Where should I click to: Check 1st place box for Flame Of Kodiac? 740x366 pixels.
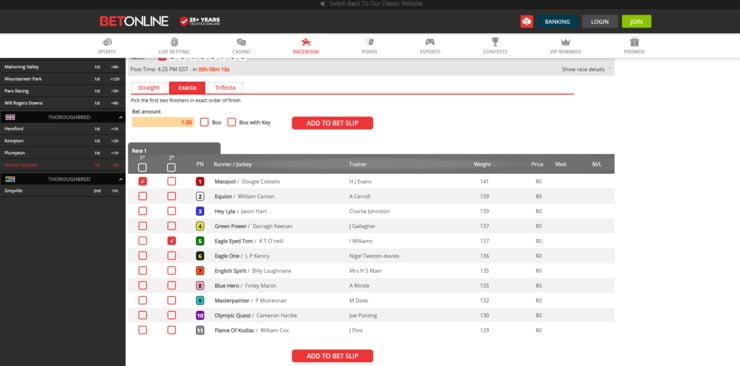143,330
